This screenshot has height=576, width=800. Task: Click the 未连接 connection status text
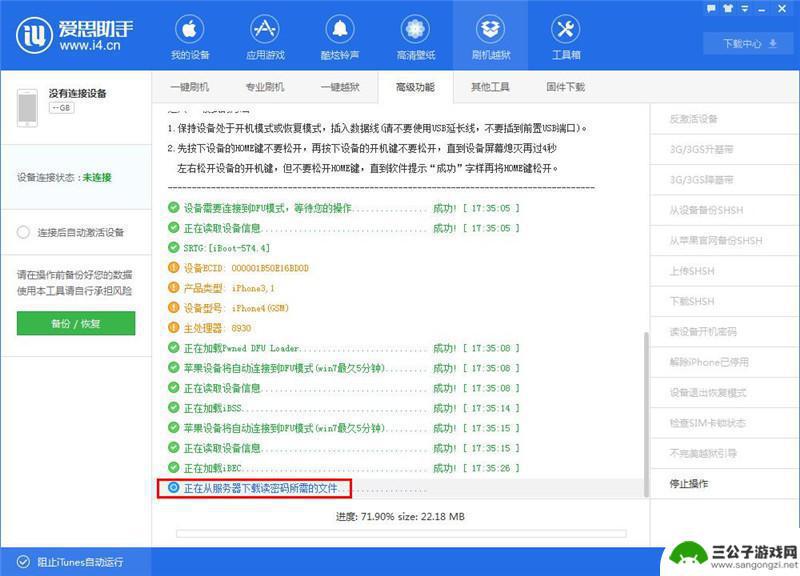[x=97, y=177]
